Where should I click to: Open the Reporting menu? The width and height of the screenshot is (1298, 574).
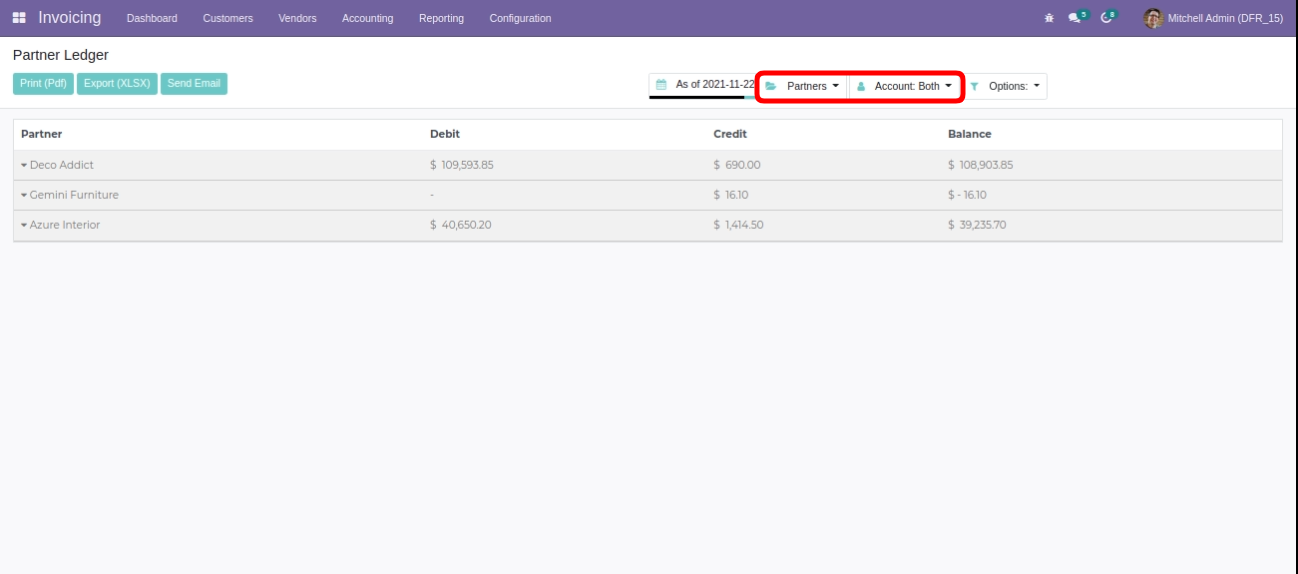[x=441, y=18]
